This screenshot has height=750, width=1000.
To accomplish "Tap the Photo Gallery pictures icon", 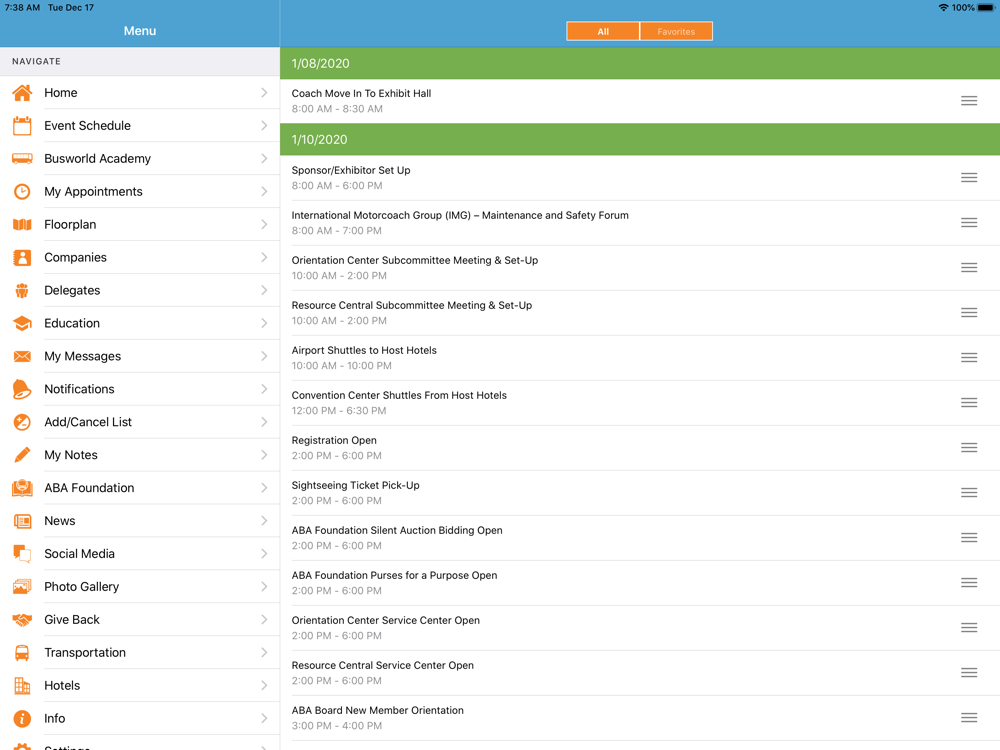I will pyautogui.click(x=22, y=587).
